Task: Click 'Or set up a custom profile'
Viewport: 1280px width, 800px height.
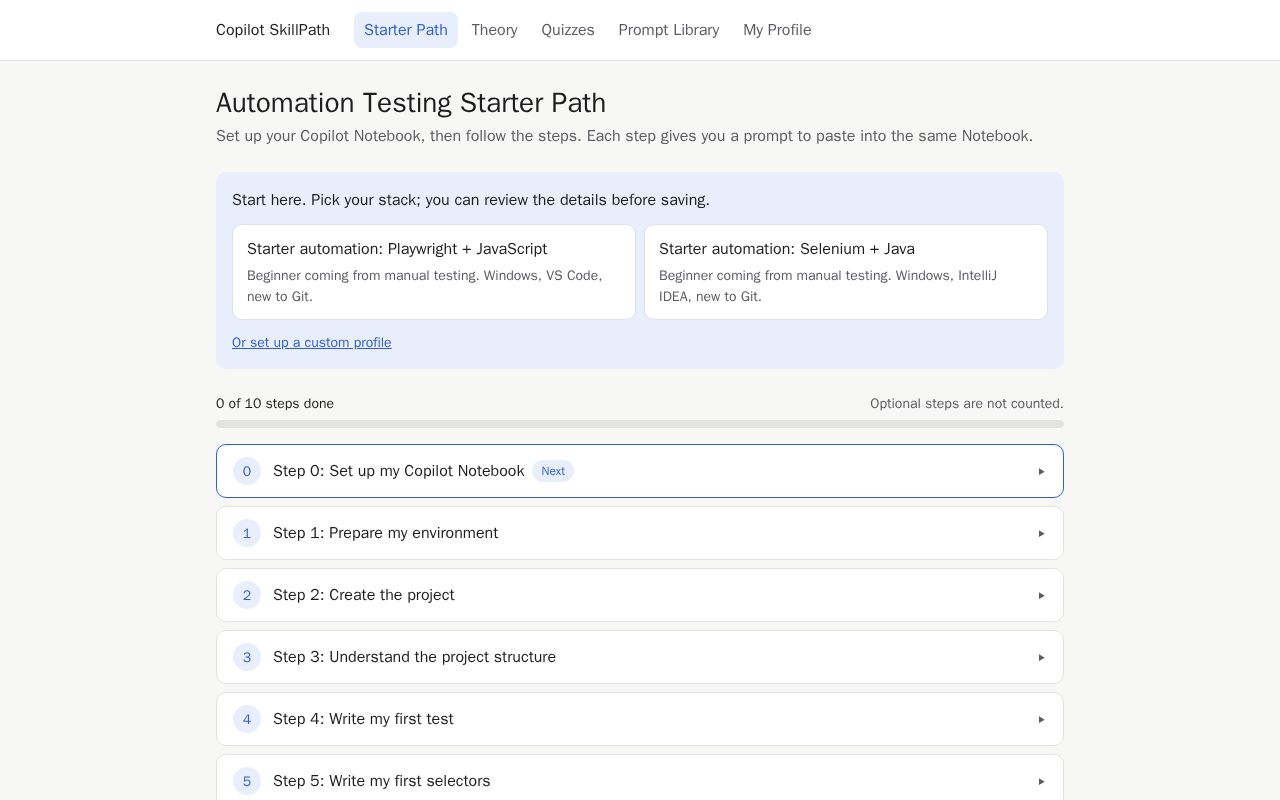Action: point(312,342)
